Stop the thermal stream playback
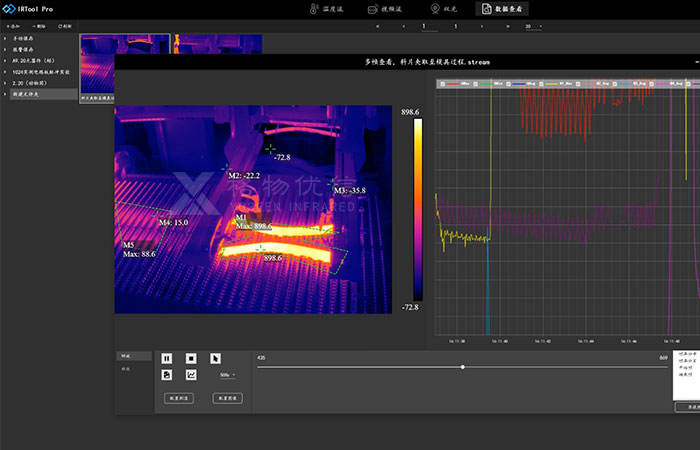 pos(191,358)
